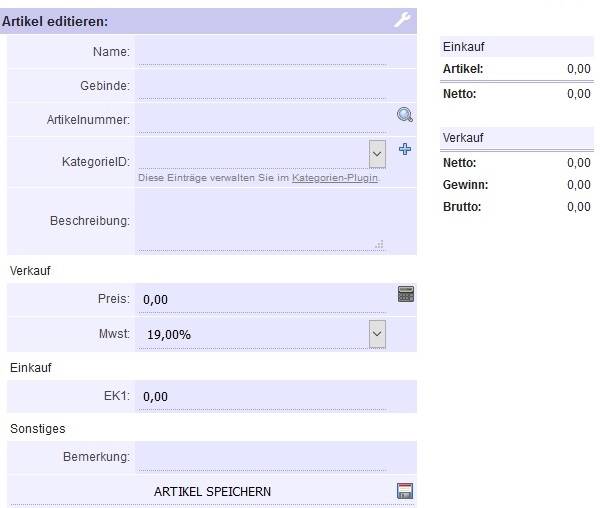Expand the KategorieID dropdown arrow
Viewport: 600px width, 508px height.
click(x=377, y=154)
